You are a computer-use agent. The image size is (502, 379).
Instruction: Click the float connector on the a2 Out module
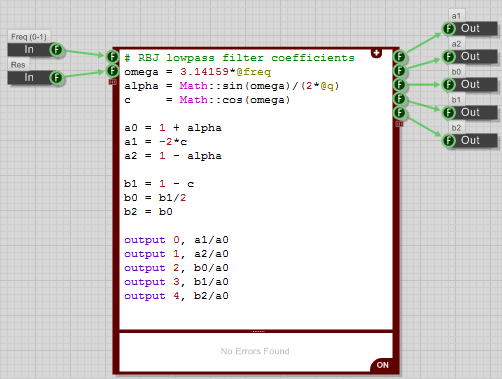(449, 57)
